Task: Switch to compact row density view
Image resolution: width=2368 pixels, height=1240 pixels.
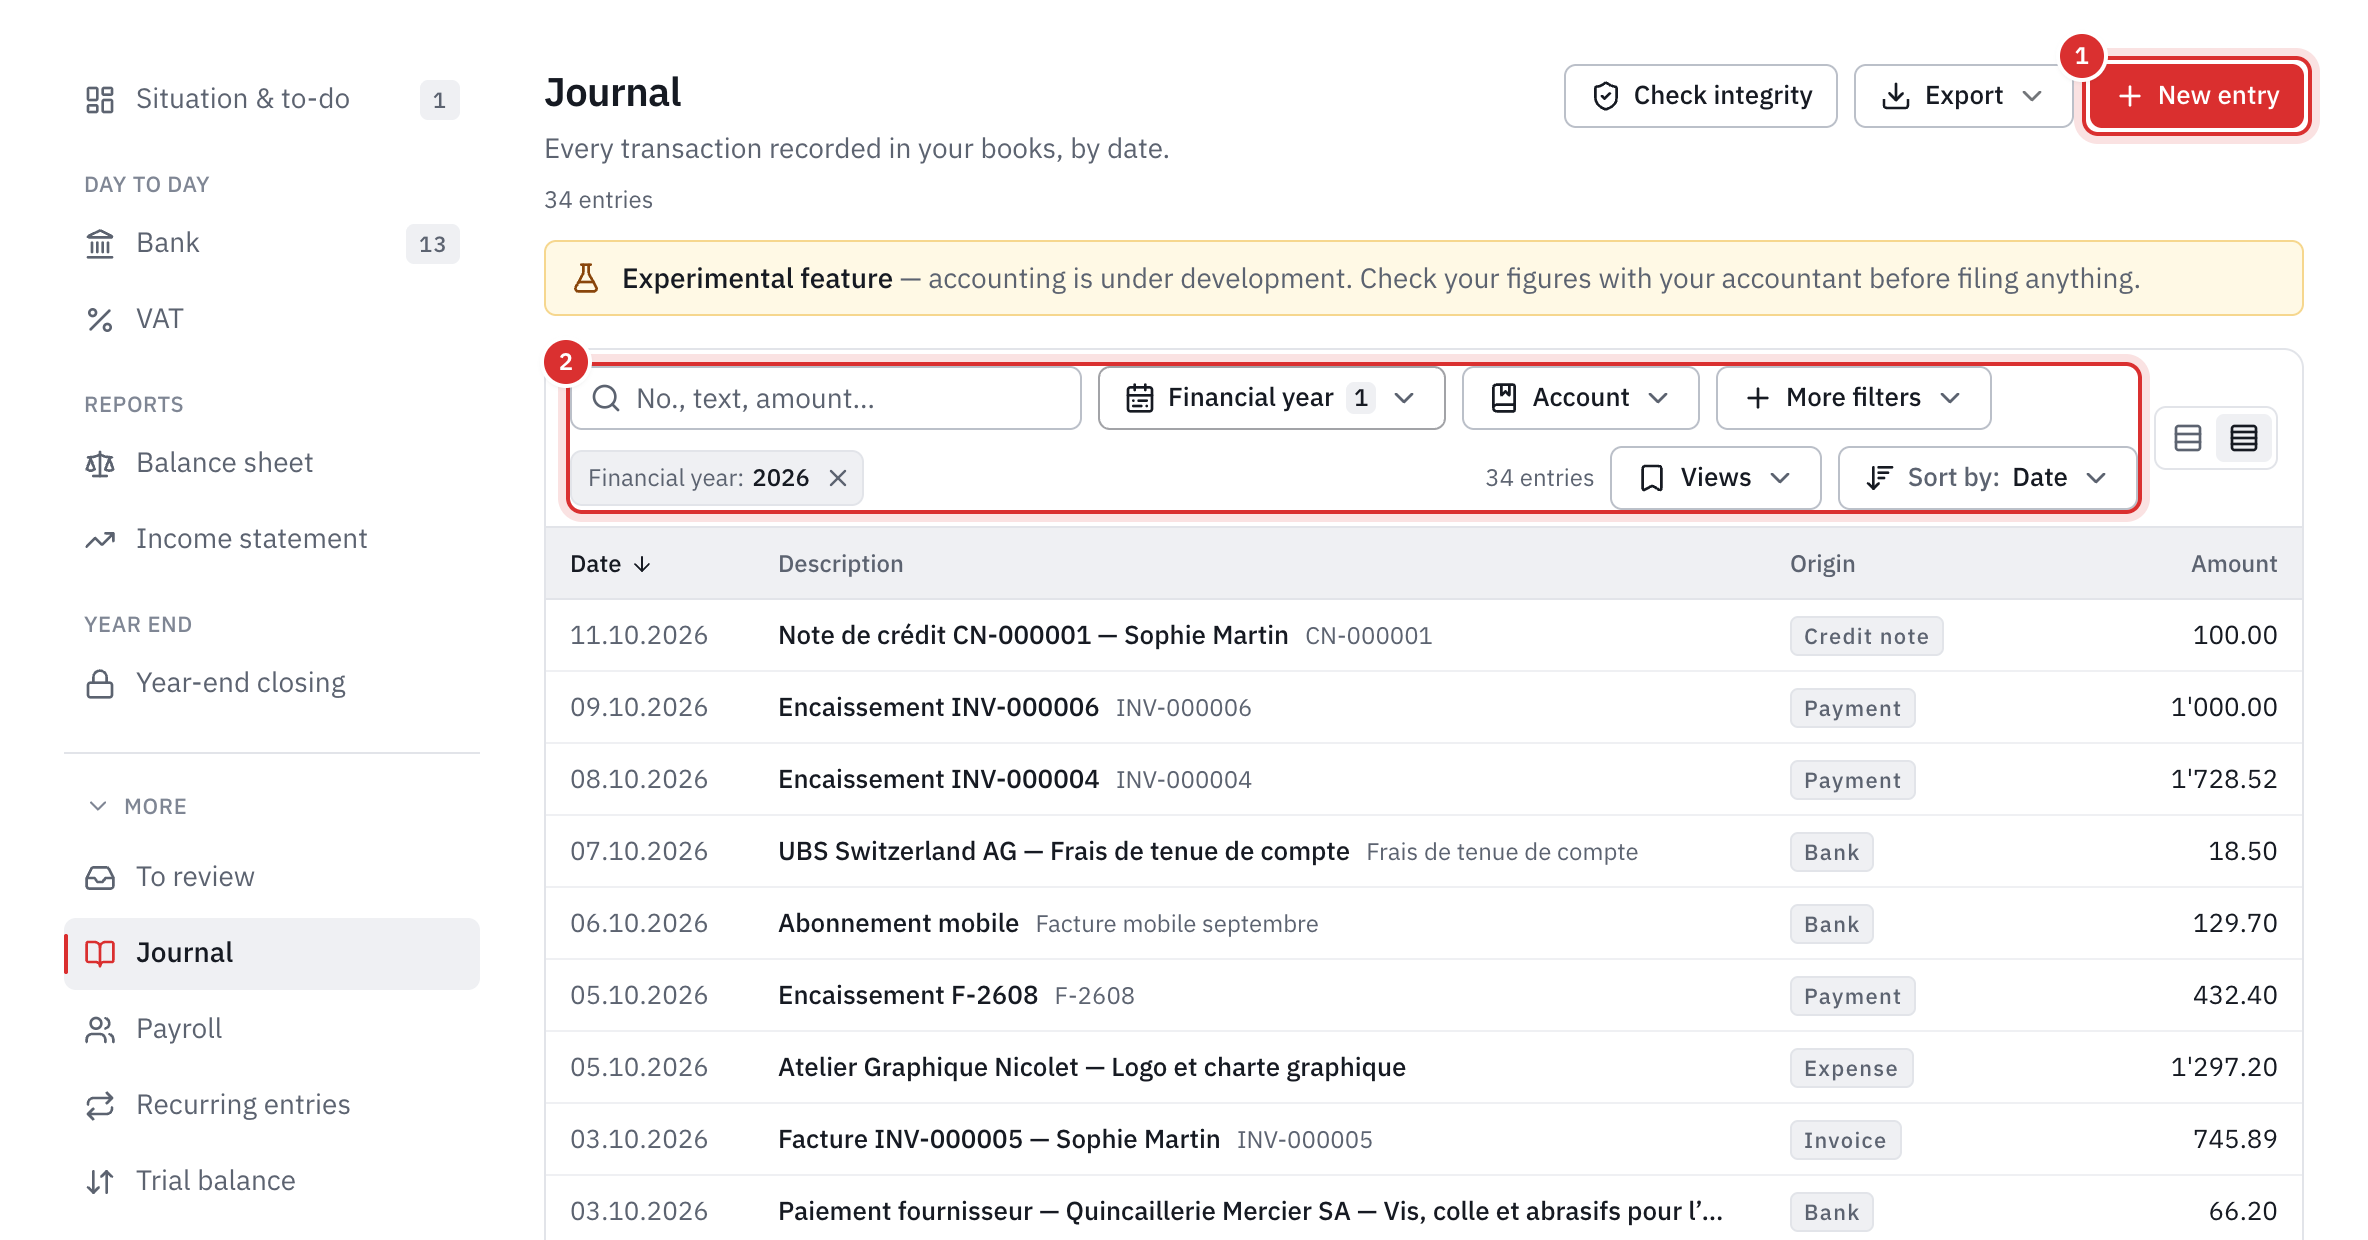Action: [2244, 438]
